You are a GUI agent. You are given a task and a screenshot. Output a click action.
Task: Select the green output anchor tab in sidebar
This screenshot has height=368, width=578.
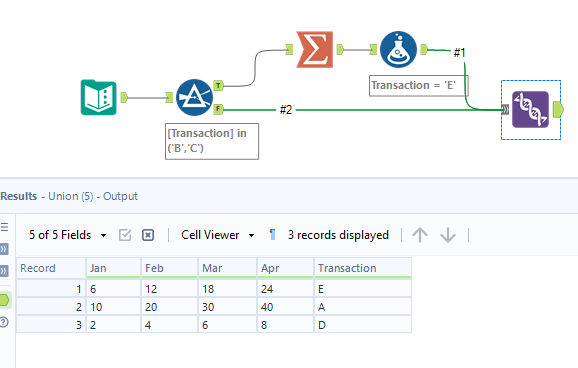click(5, 300)
